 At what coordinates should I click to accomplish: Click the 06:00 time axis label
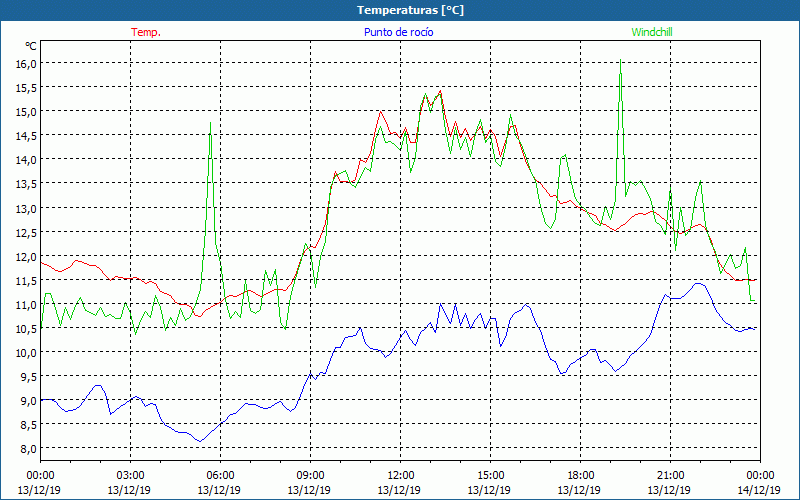tap(220, 476)
